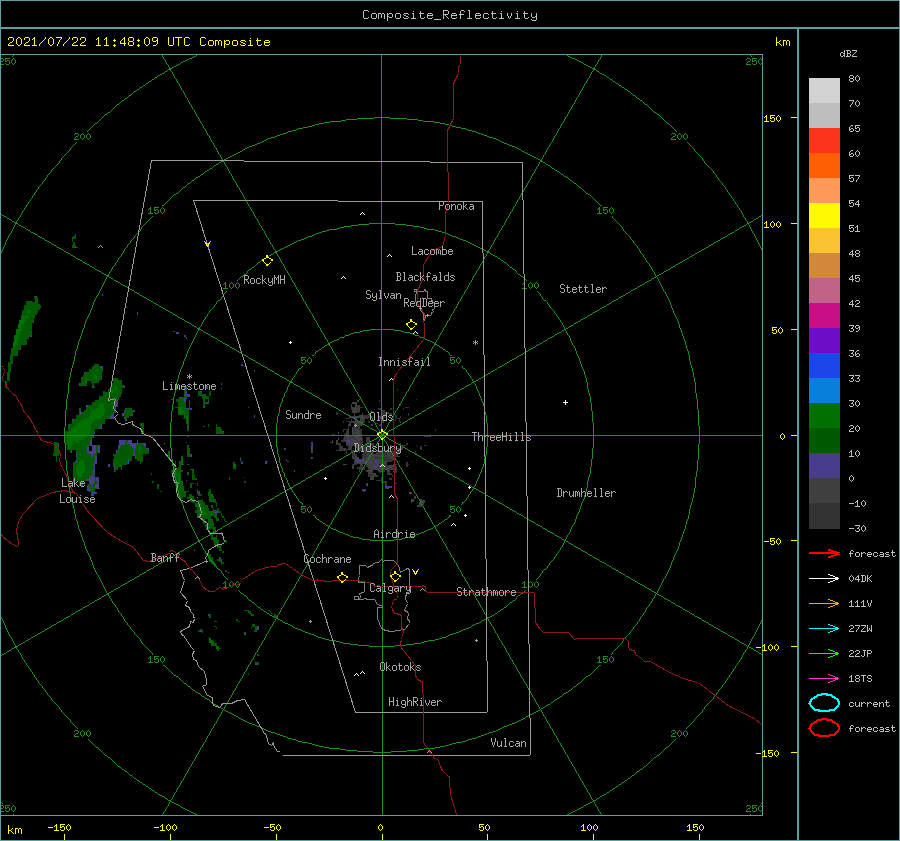This screenshot has height=841, width=900.
Task: Click yellow diamond marker below Cochrane
Action: (342, 578)
